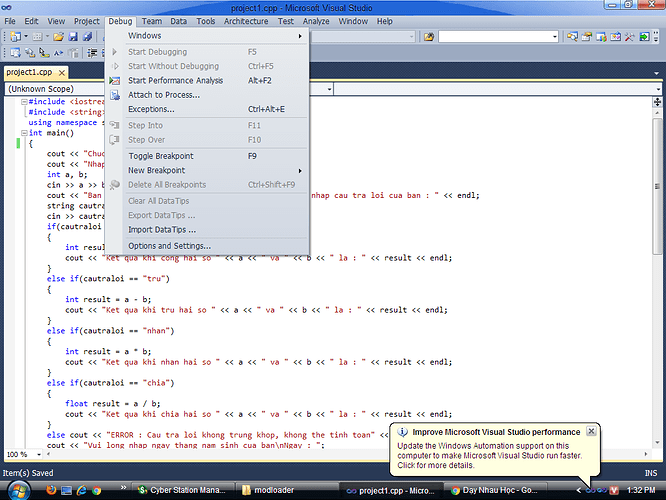Click the vertical scrollbar thumb in editor
The image size is (666, 500).
[x=658, y=186]
